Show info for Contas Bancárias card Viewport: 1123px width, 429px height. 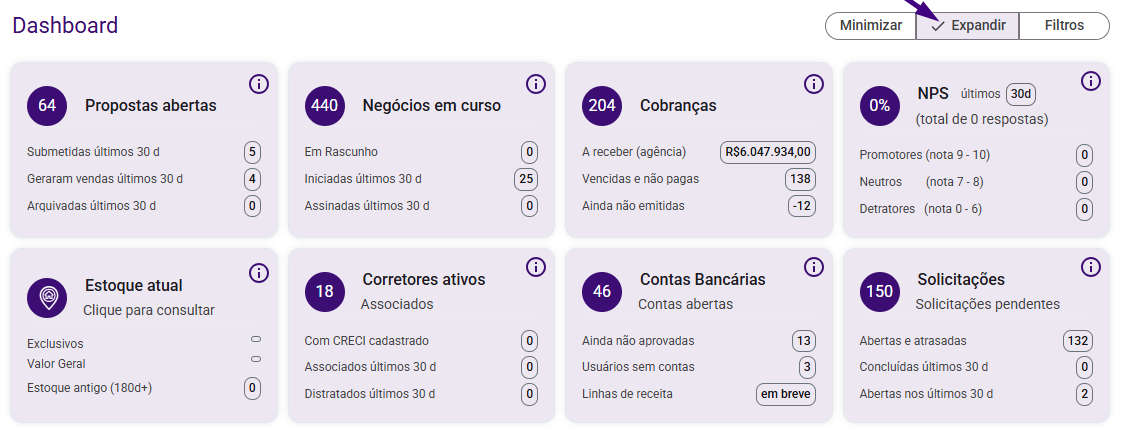tap(813, 268)
